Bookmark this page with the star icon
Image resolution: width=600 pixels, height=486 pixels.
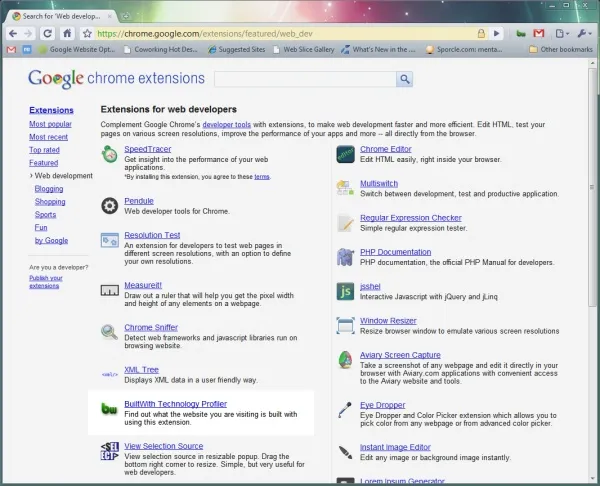[x=87, y=34]
